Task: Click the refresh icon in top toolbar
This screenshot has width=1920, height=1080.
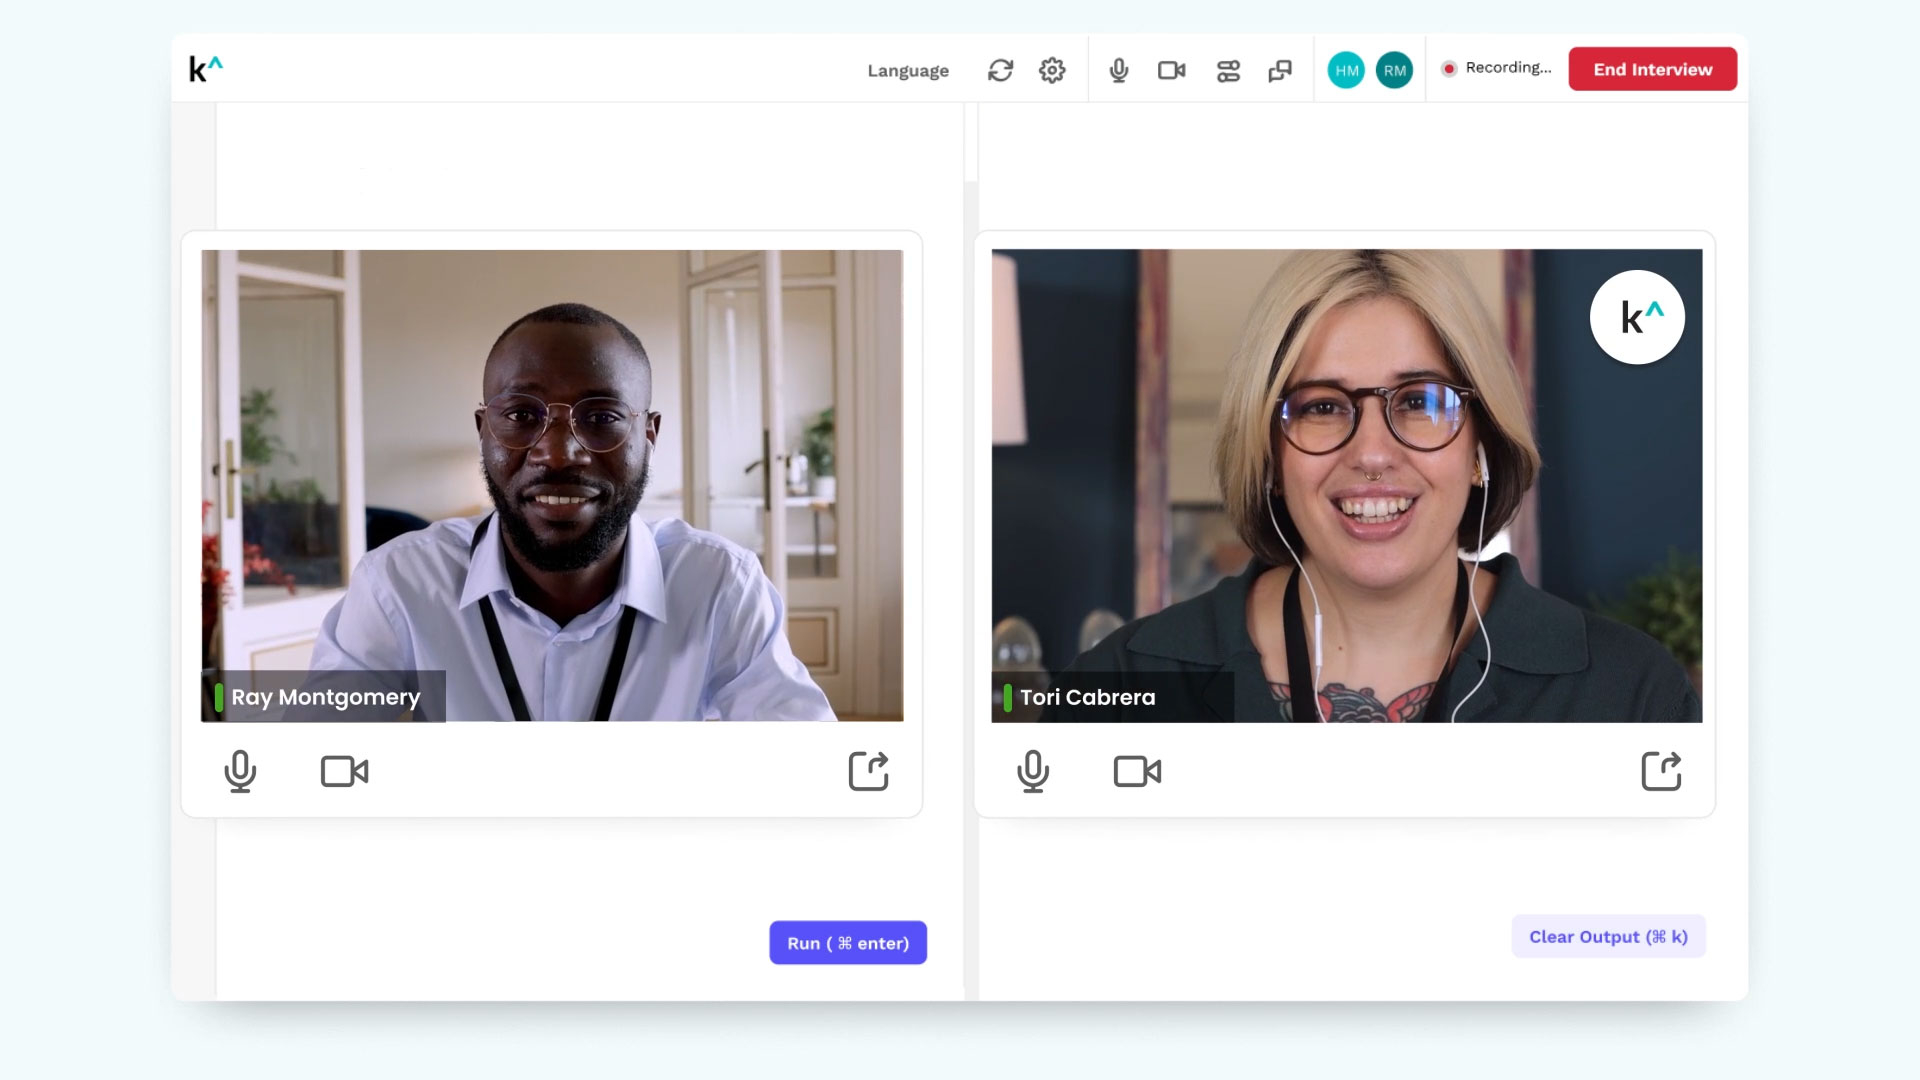Action: click(1000, 70)
